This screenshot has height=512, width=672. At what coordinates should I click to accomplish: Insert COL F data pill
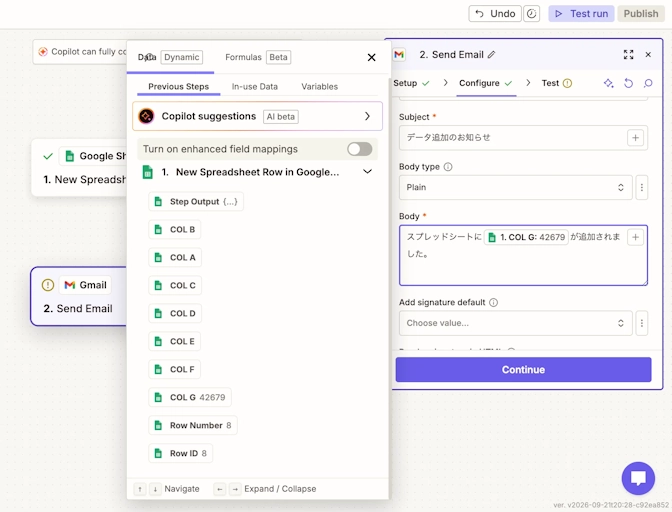point(174,369)
